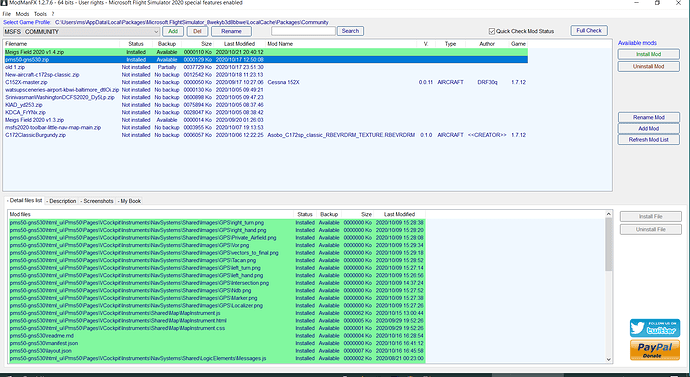Click the PayPal Donate icon
This screenshot has width=690, height=377.
click(x=654, y=350)
